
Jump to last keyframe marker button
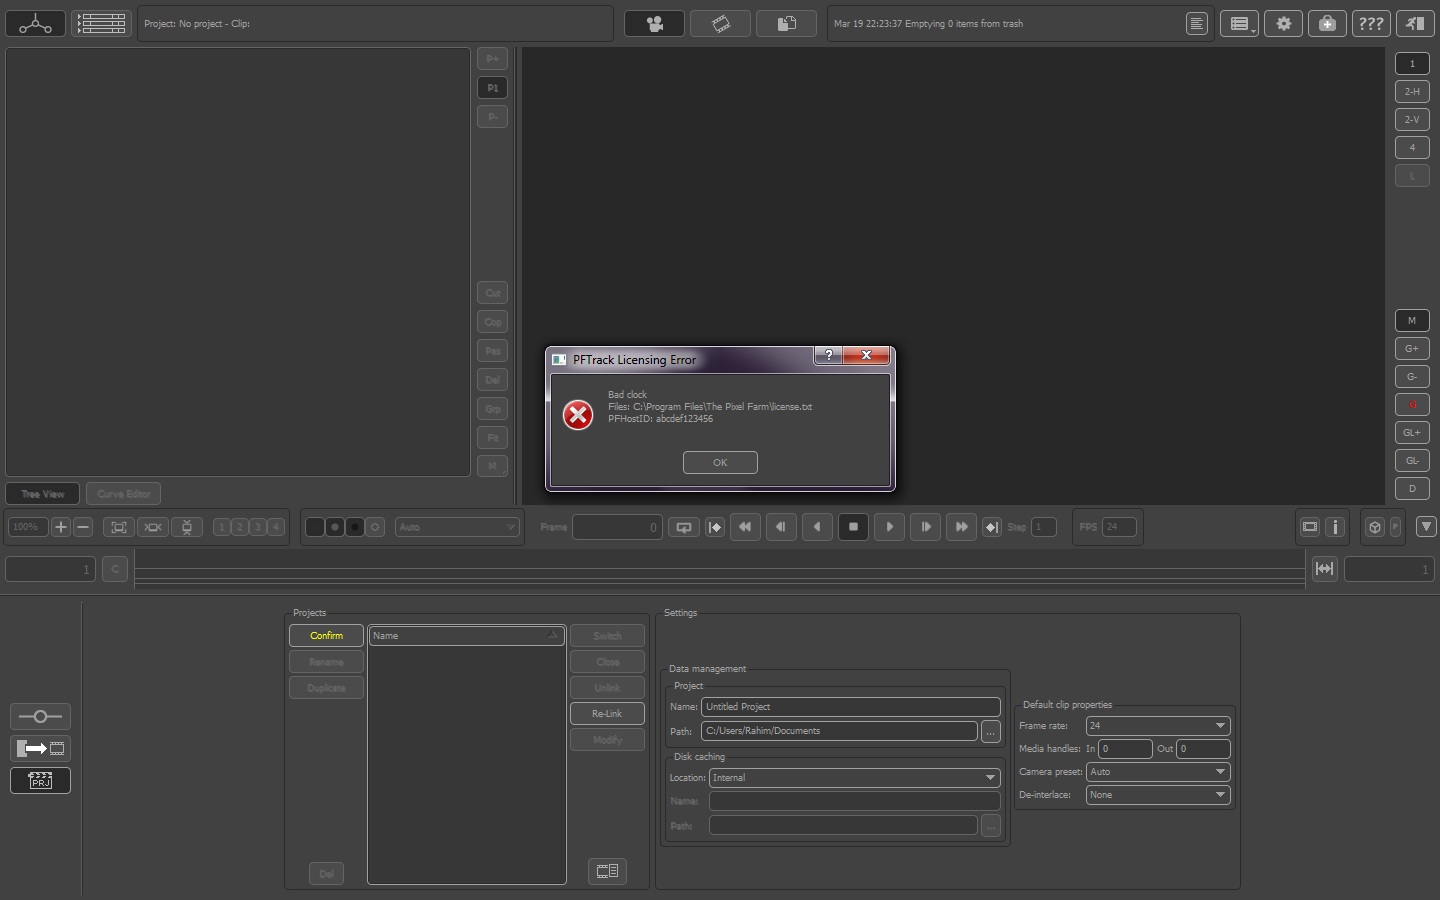(x=991, y=527)
